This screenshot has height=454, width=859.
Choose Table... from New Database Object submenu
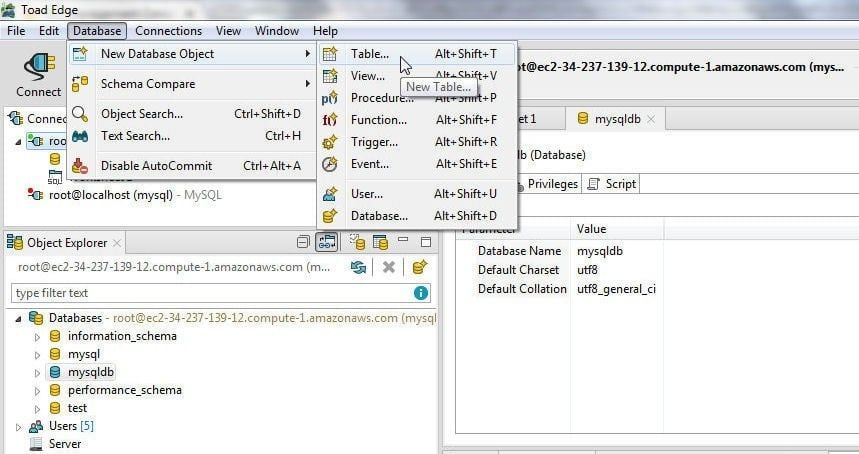417,54
